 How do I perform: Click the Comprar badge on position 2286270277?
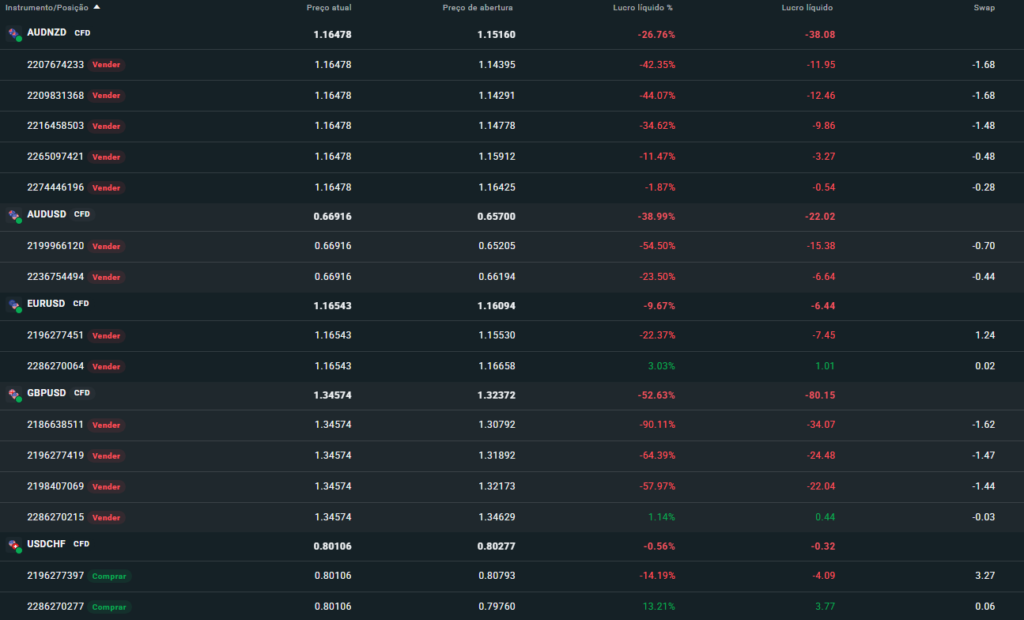point(109,607)
